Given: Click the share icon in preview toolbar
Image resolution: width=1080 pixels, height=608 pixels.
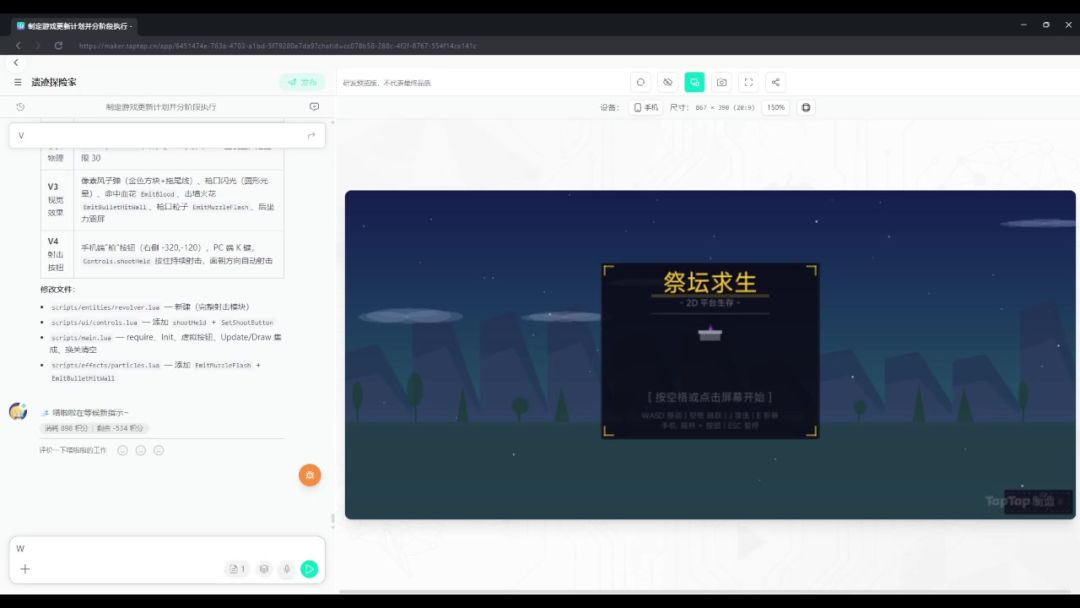Looking at the screenshot, I should (x=775, y=82).
